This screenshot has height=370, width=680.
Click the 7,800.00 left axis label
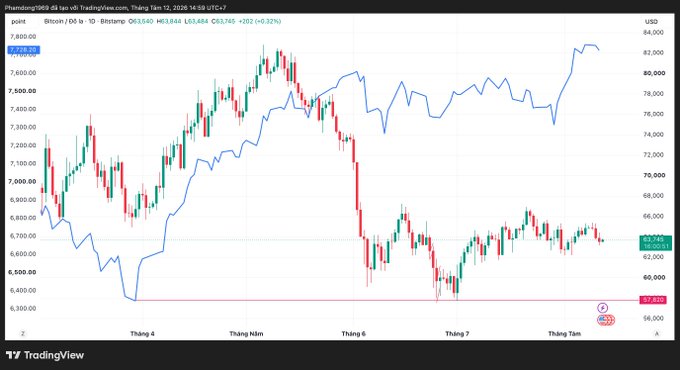(23, 36)
